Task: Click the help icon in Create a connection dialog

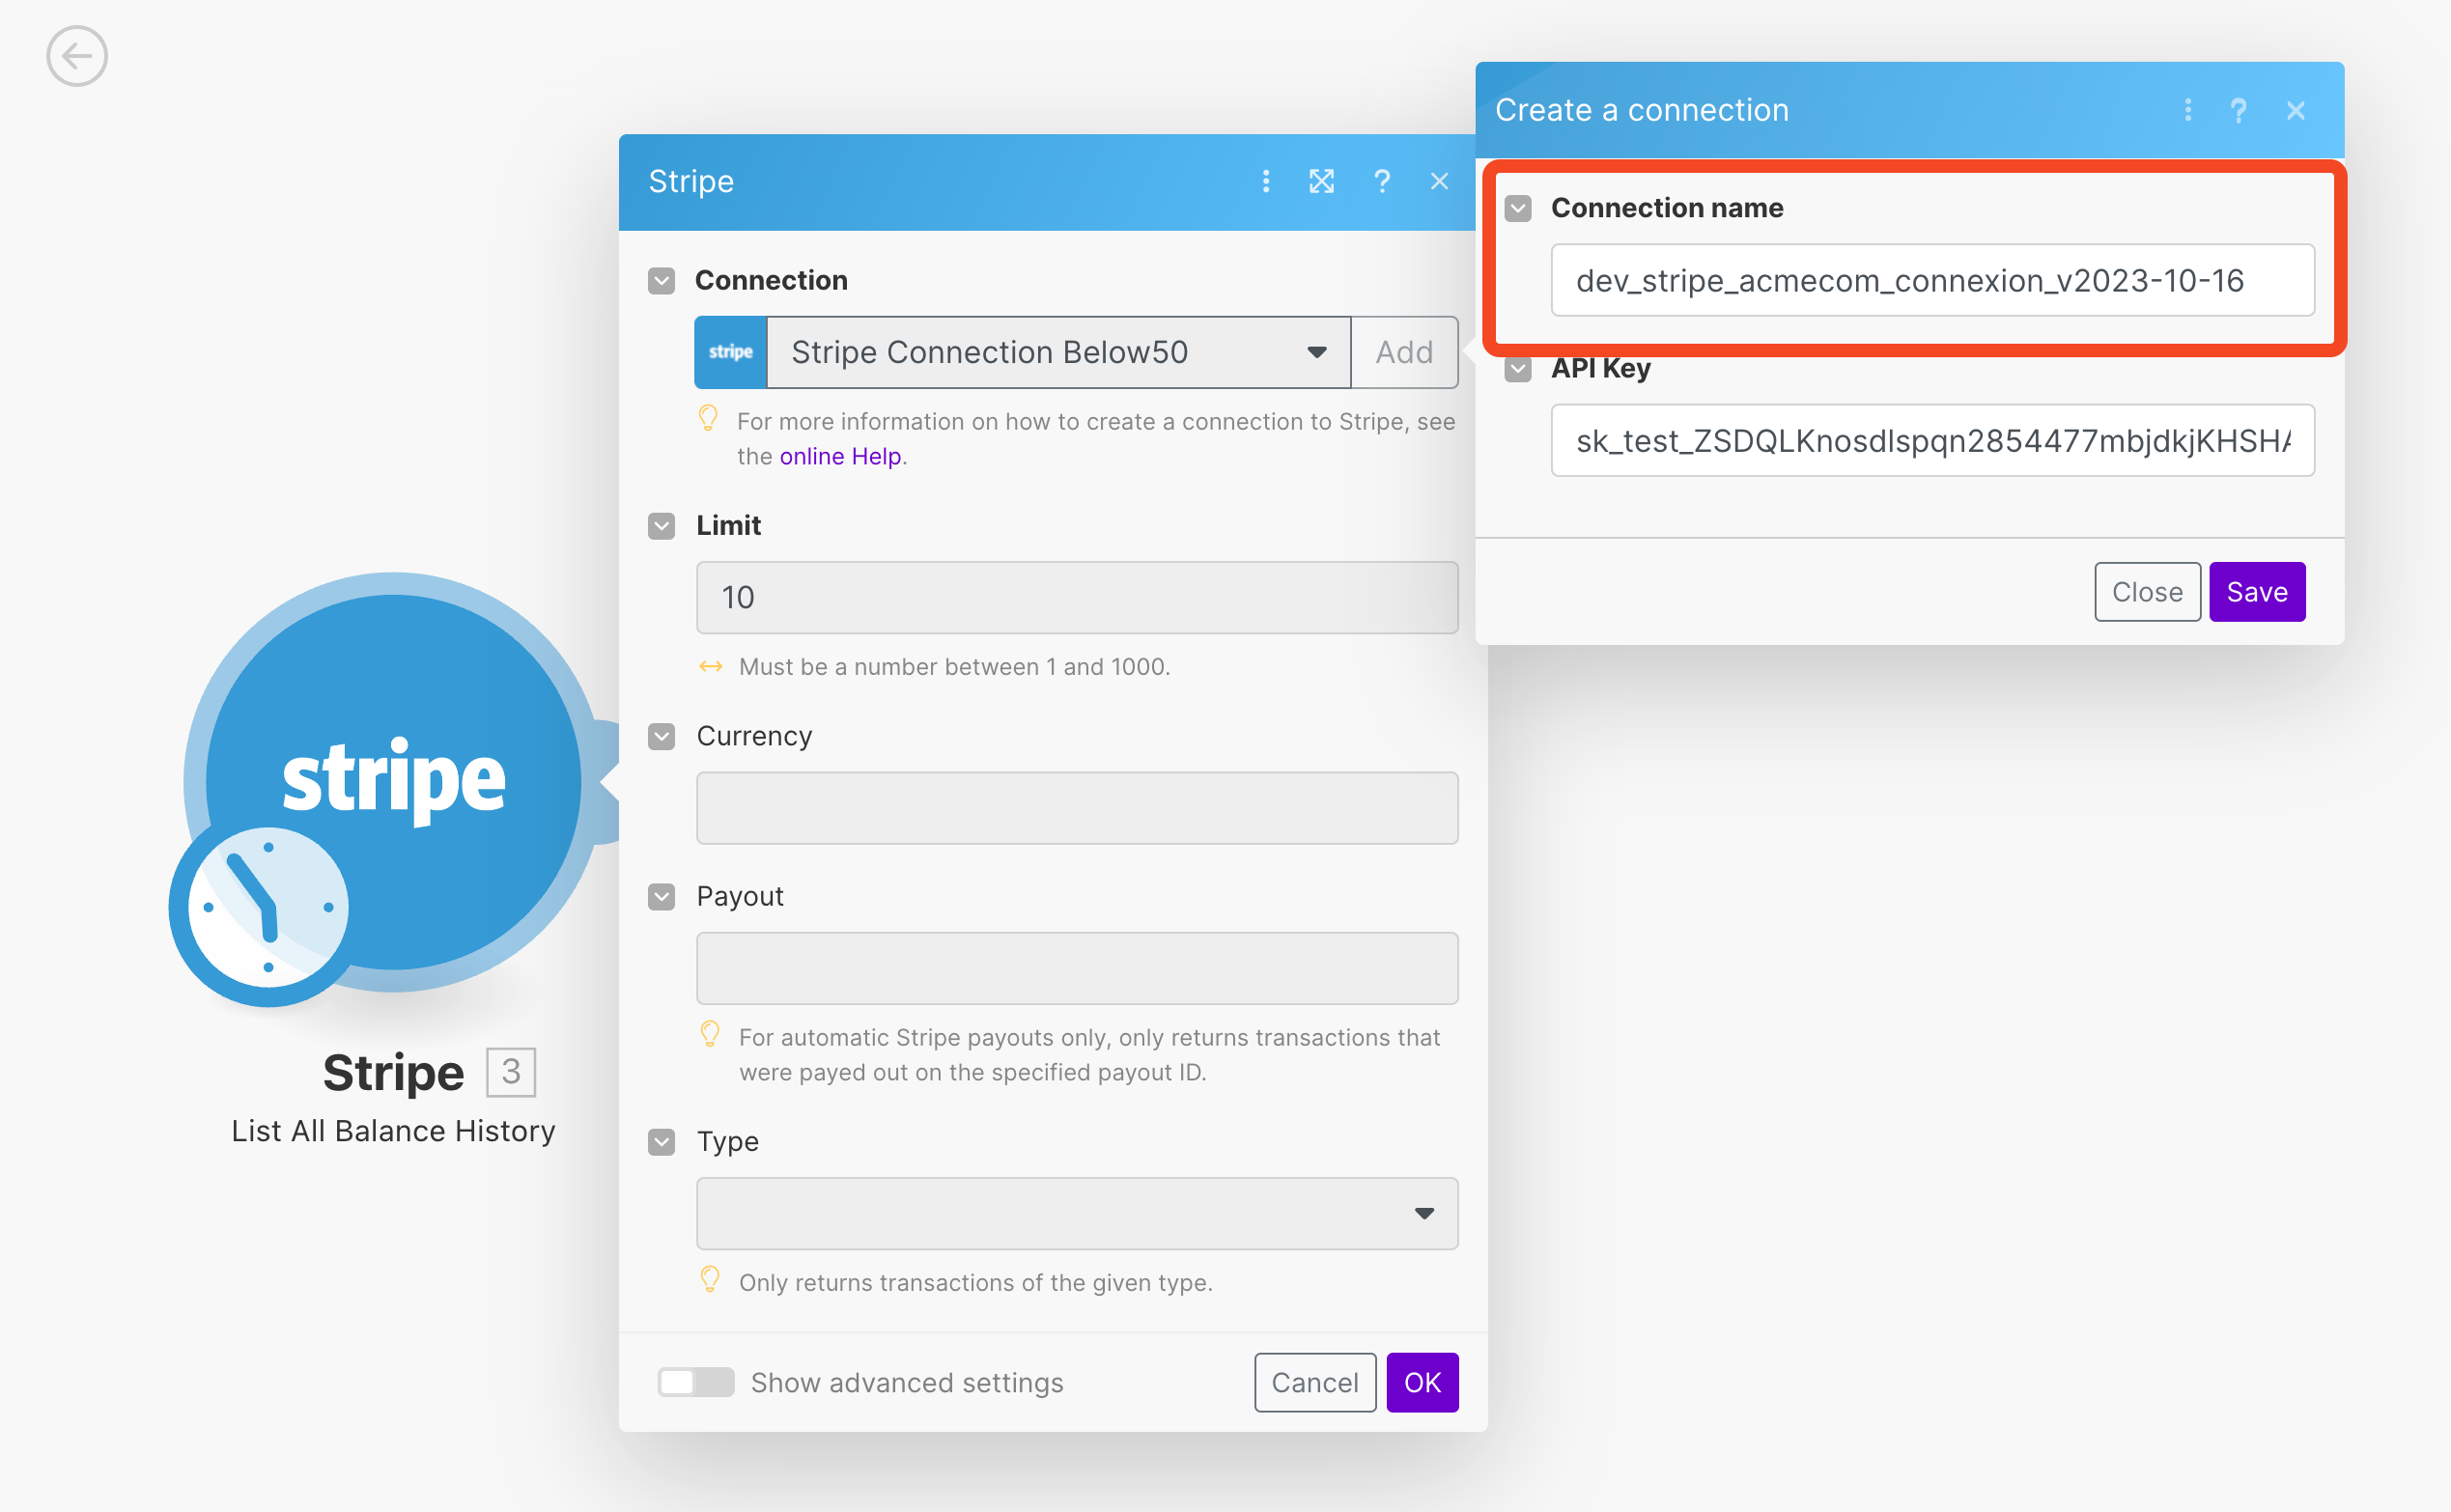Action: click(x=2240, y=110)
